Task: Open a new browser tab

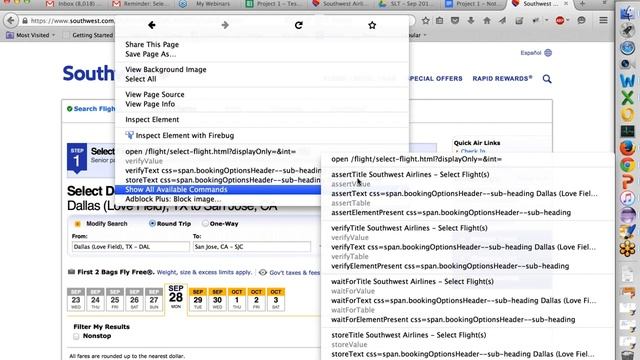Action: pyautogui.click(x=582, y=4)
